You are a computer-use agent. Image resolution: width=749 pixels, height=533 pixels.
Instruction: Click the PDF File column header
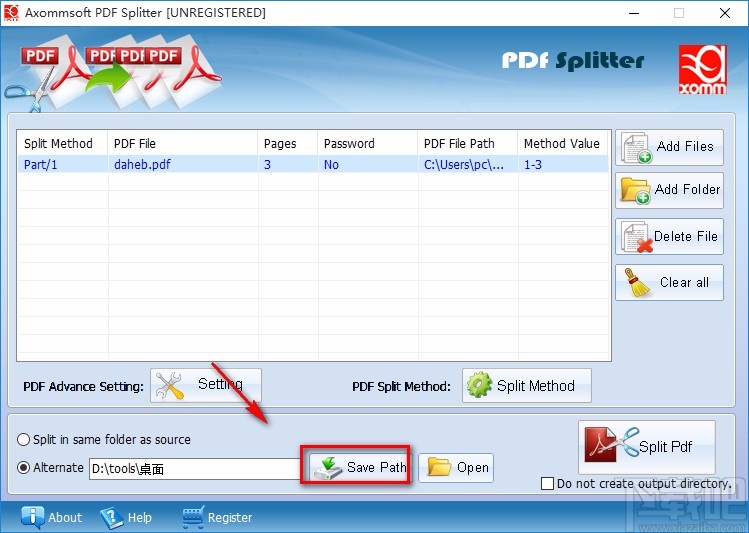click(183, 144)
